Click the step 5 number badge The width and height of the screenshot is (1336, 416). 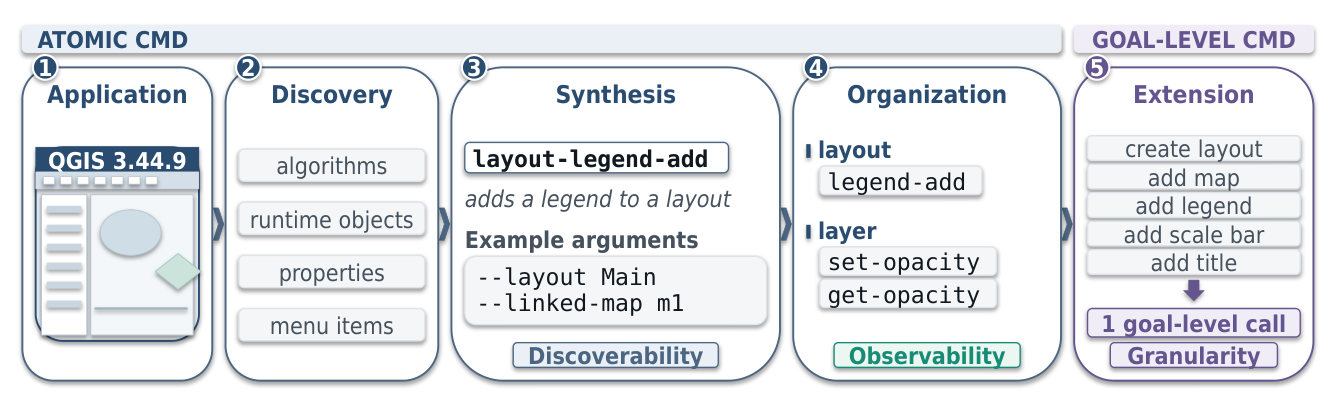[1095, 68]
